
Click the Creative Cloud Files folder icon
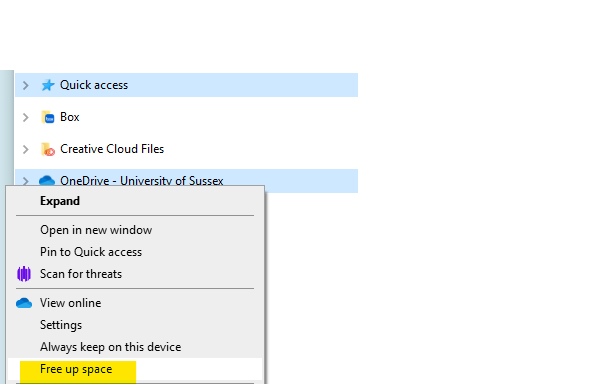[48, 149]
